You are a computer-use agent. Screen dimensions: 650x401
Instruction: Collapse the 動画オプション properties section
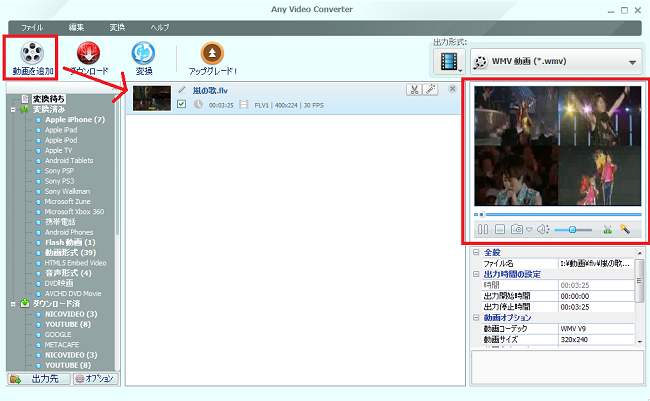tap(476, 318)
